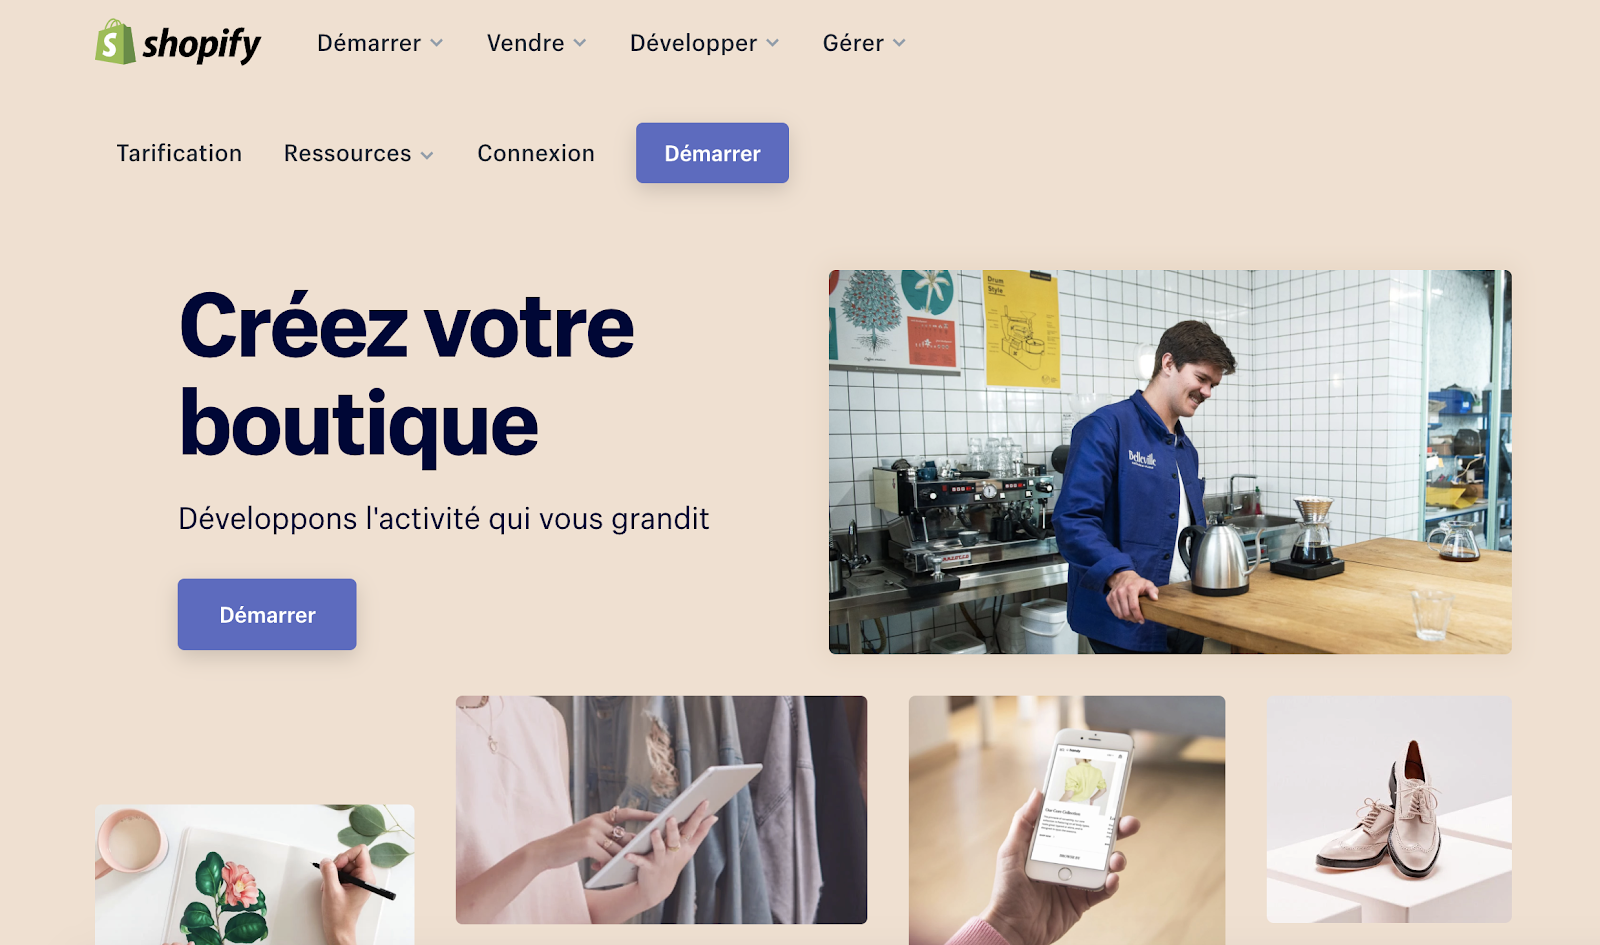Click the Démarrer button below the headline
This screenshot has width=1600, height=945.
tap(267, 614)
